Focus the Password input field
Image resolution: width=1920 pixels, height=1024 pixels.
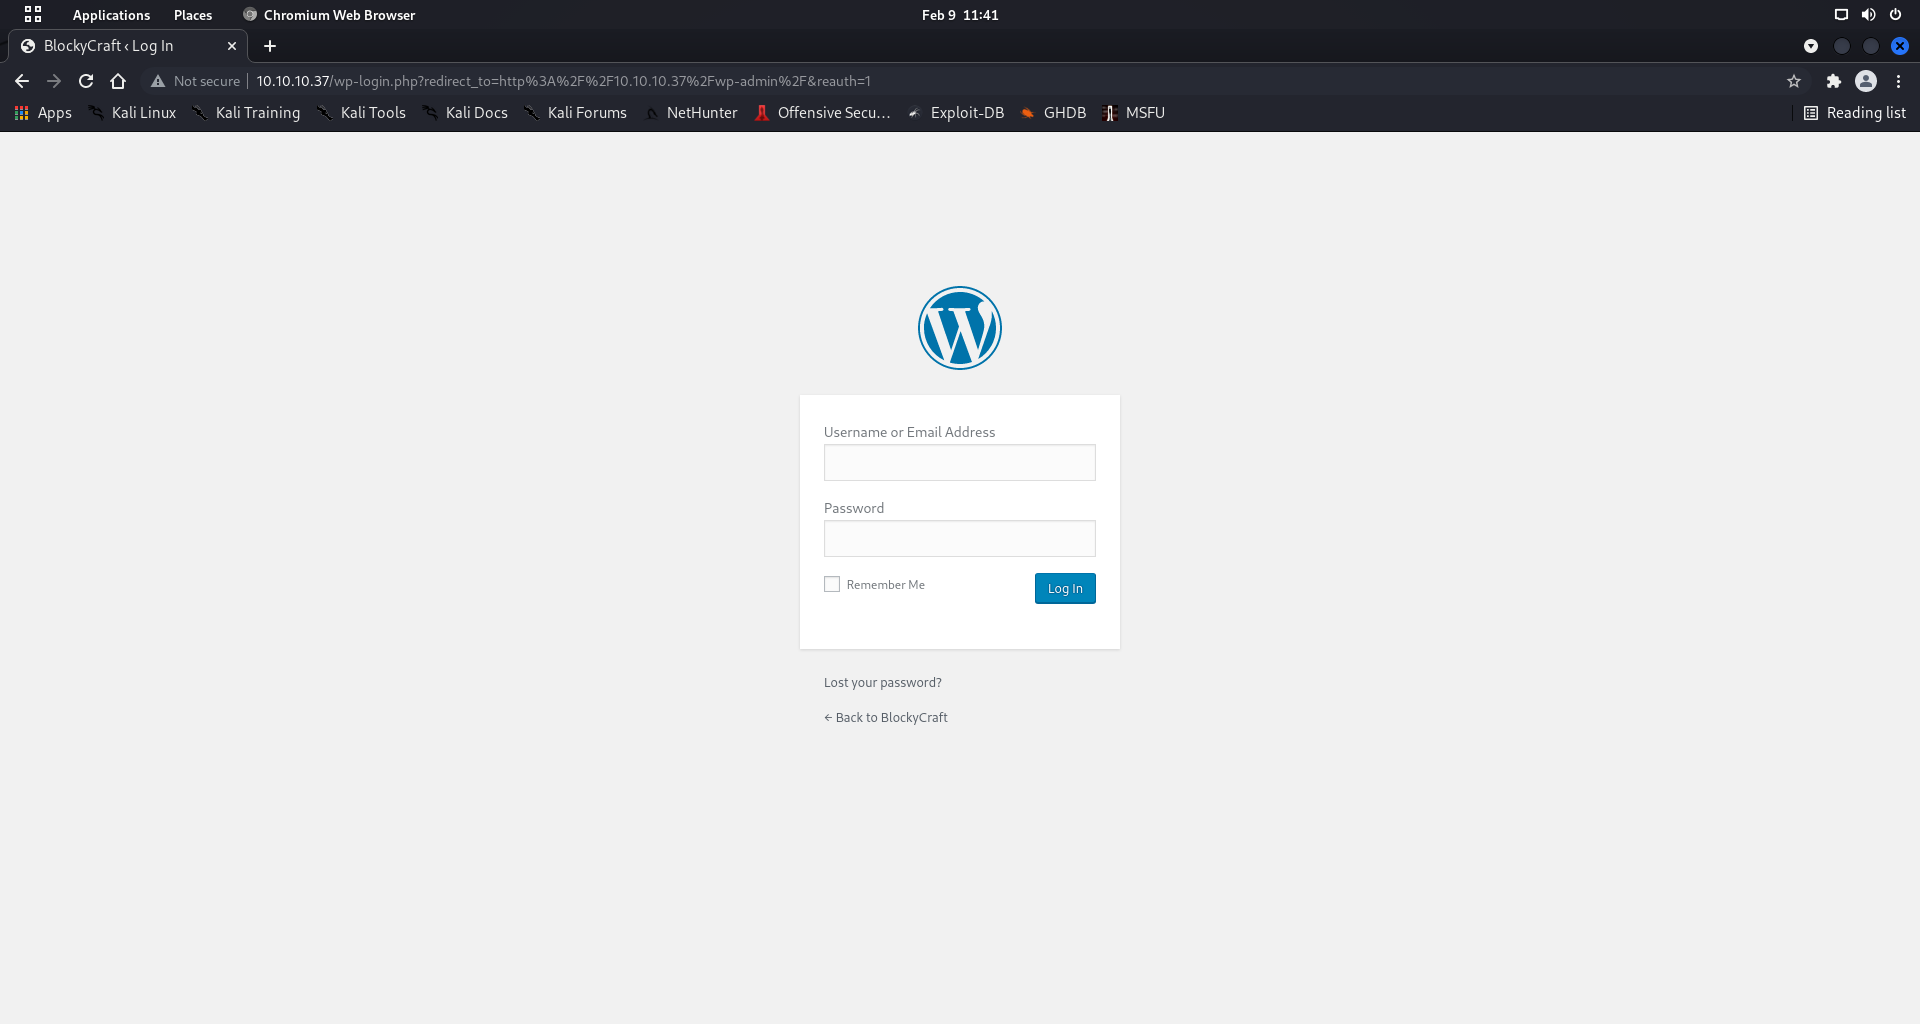(x=959, y=539)
